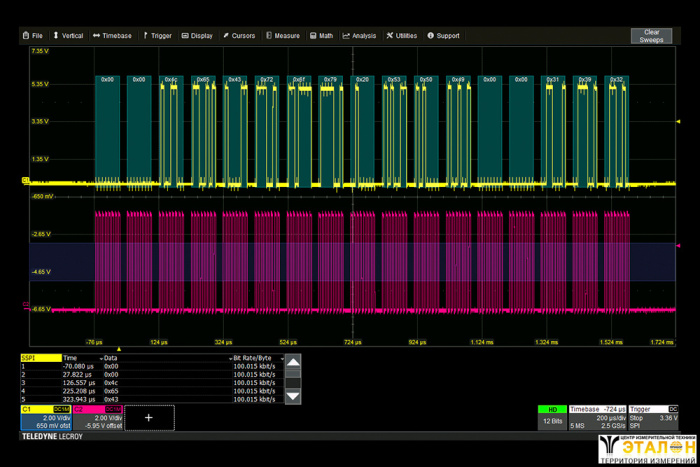The height and width of the screenshot is (467, 700).
Task: Open the Analysis menu
Action: point(359,35)
